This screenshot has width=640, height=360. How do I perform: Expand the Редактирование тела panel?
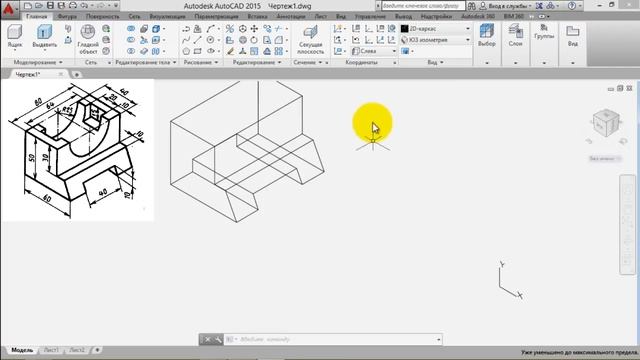point(146,62)
